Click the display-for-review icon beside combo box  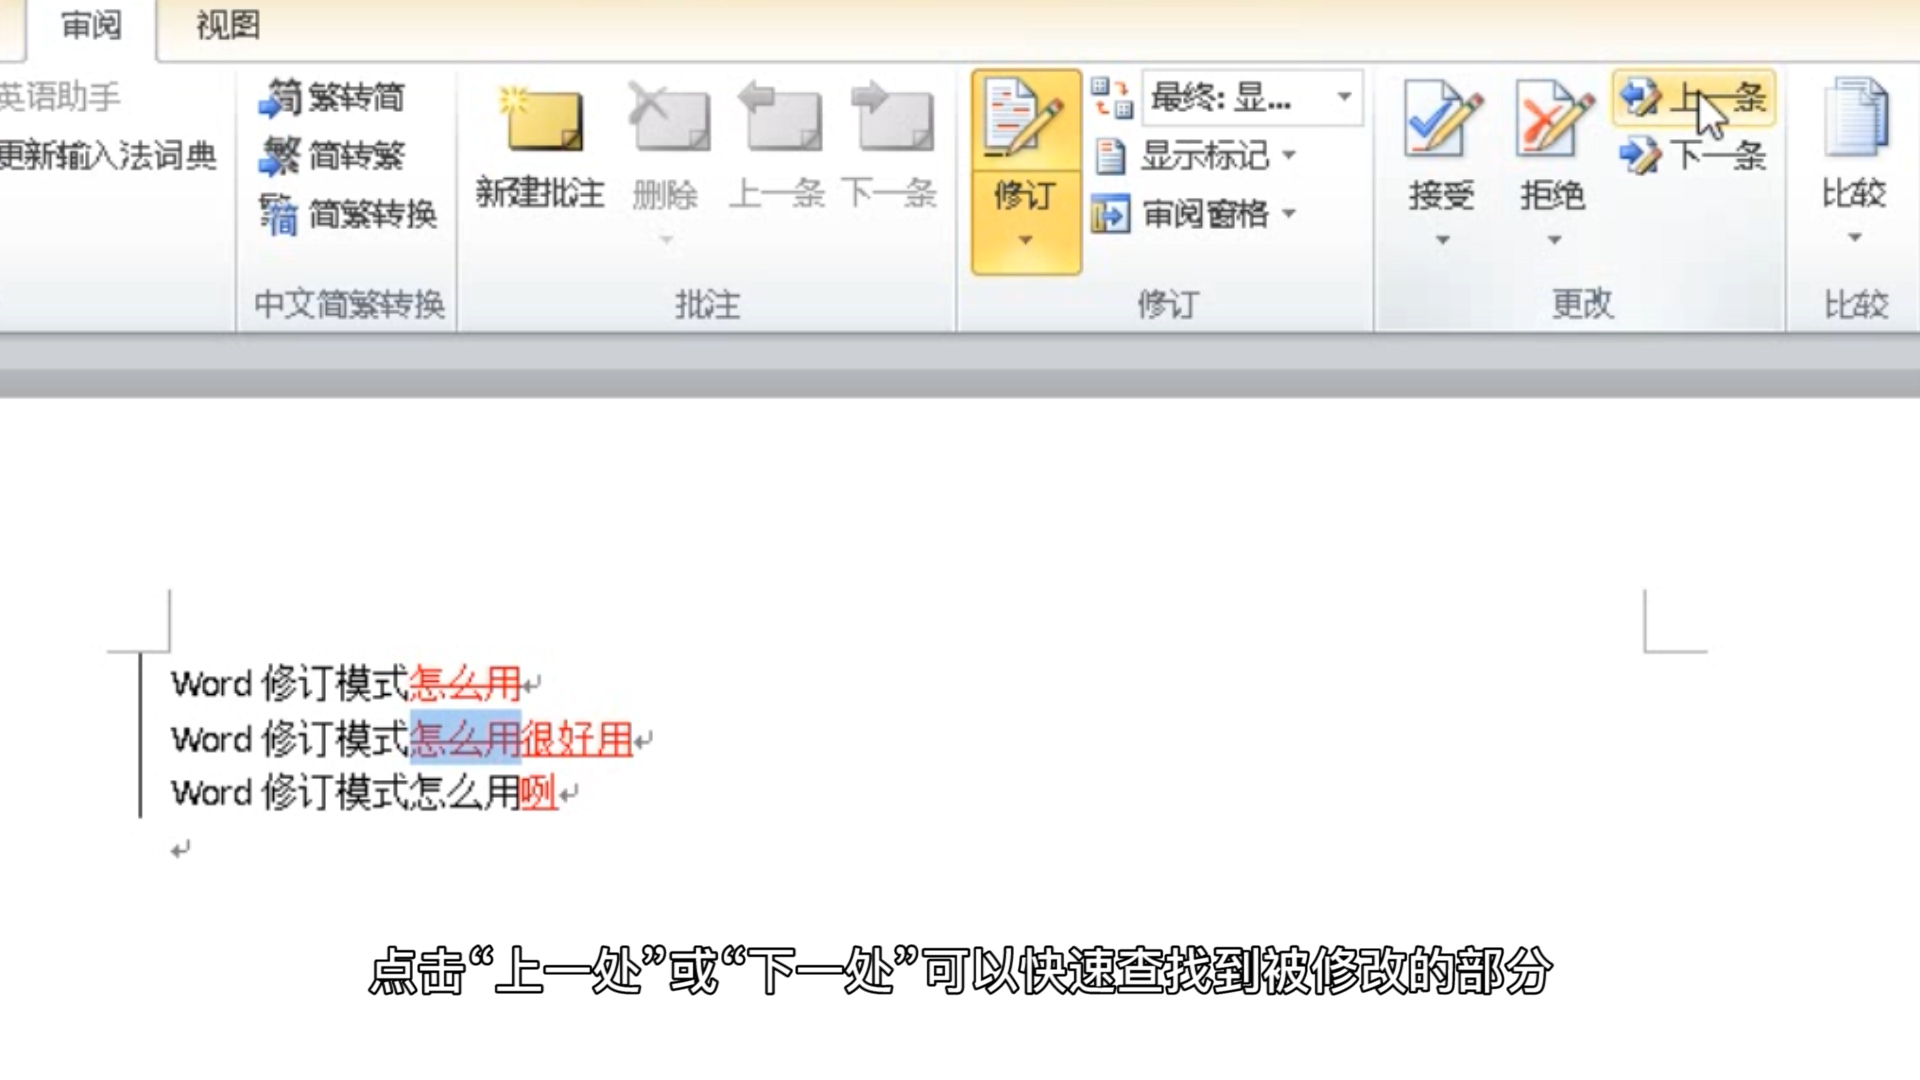tap(1111, 98)
